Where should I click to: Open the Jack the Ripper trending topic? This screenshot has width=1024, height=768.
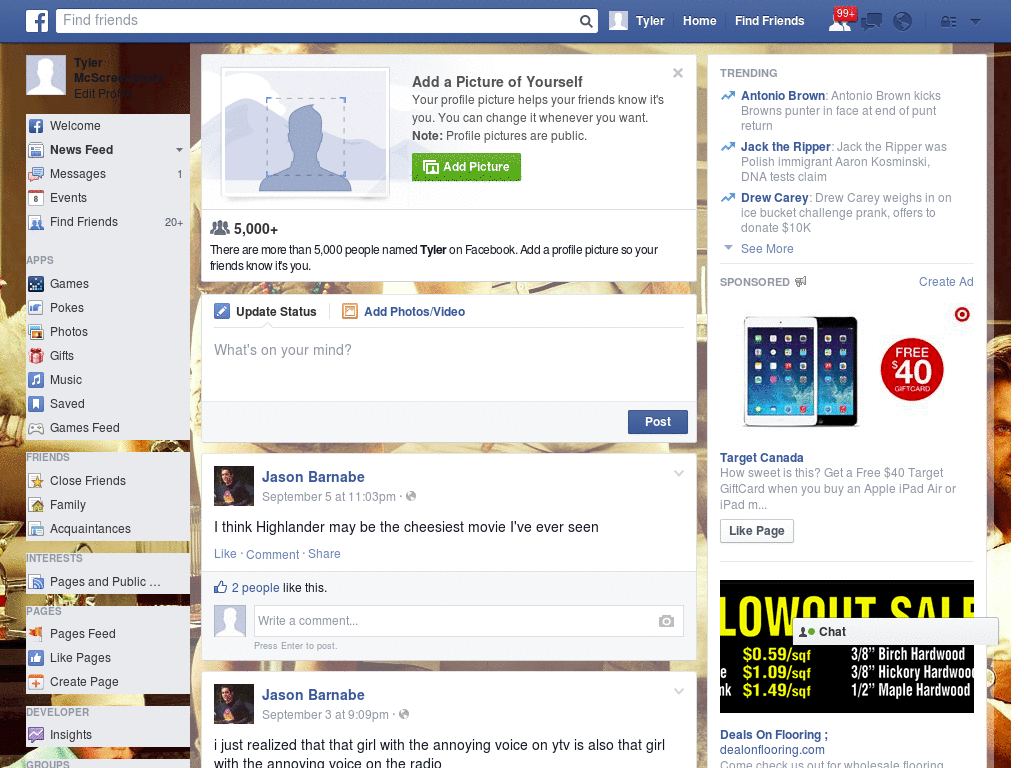785,147
